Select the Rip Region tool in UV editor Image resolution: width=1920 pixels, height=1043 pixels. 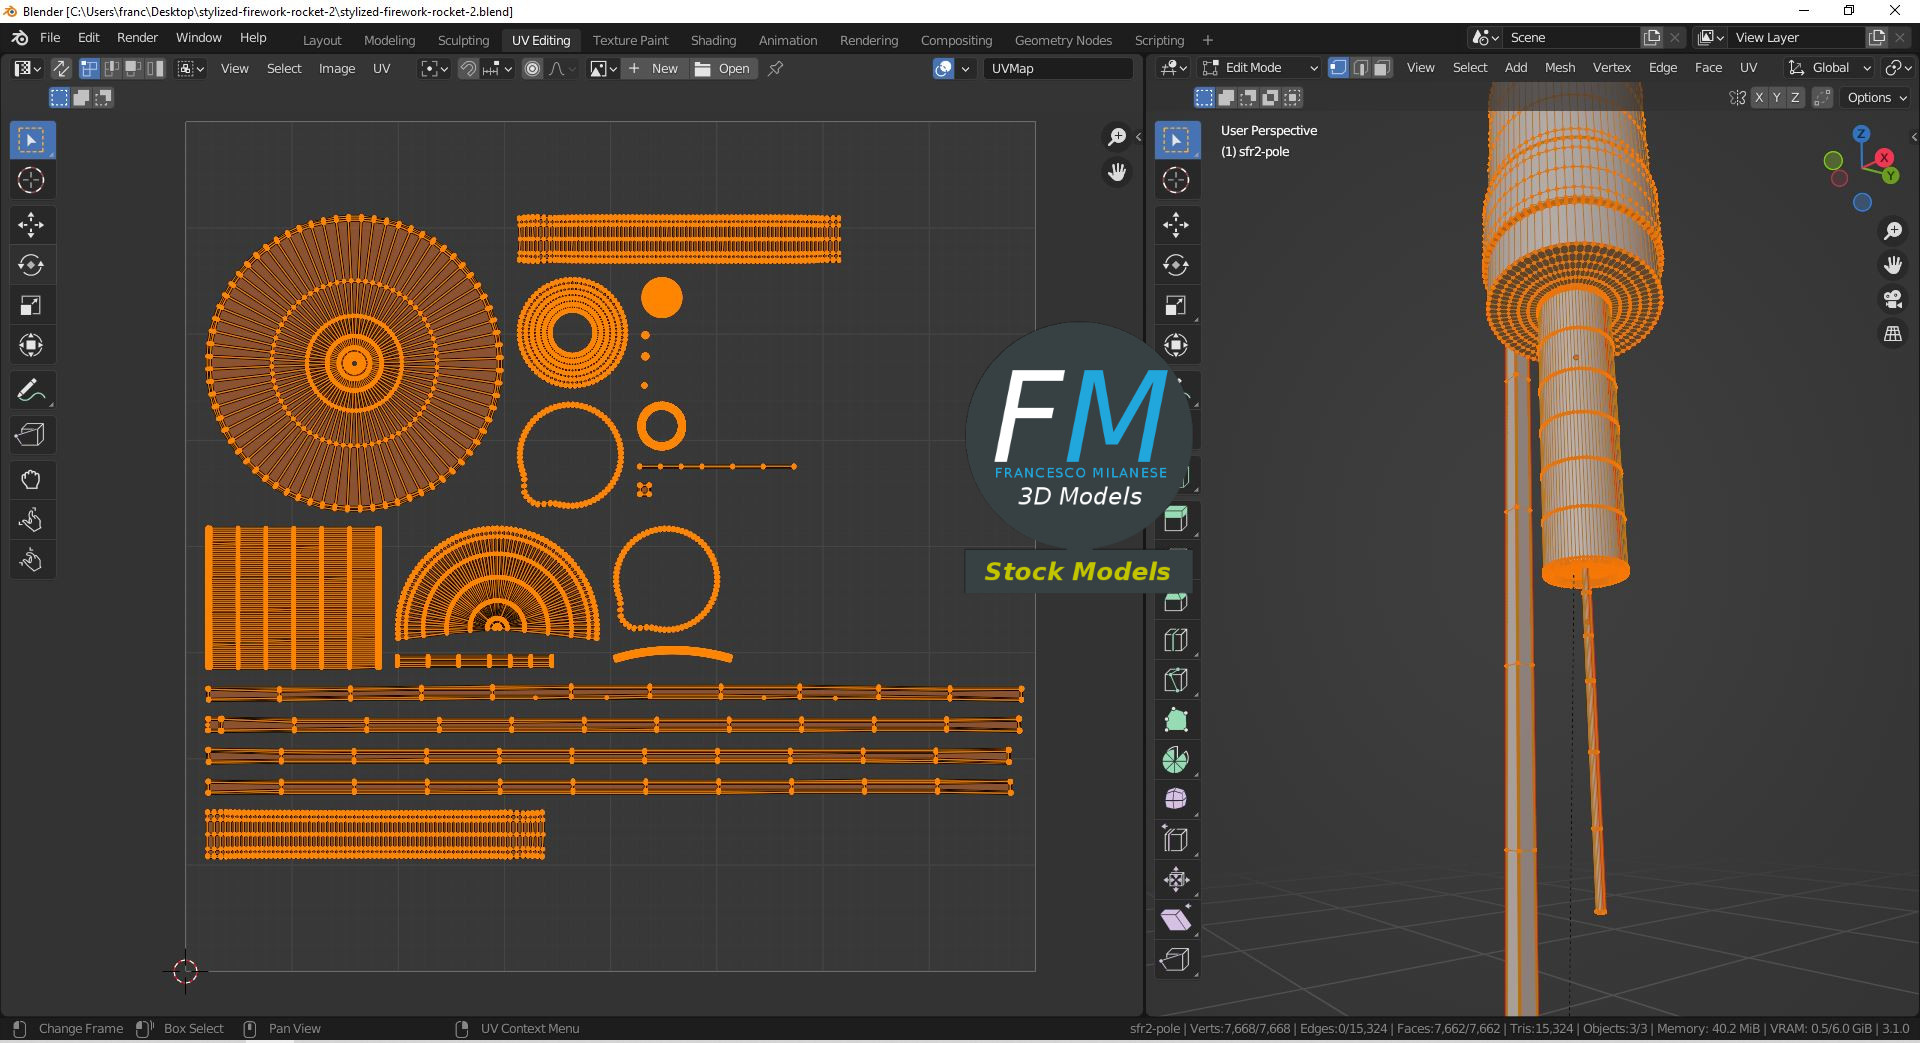(x=31, y=435)
